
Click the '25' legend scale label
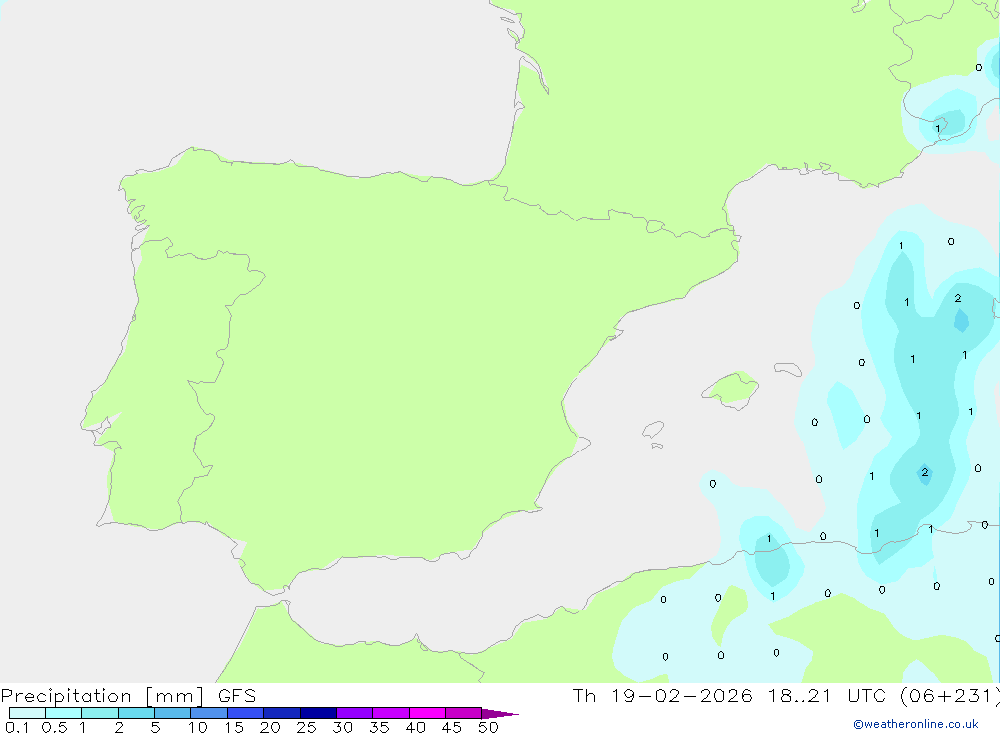click(306, 727)
